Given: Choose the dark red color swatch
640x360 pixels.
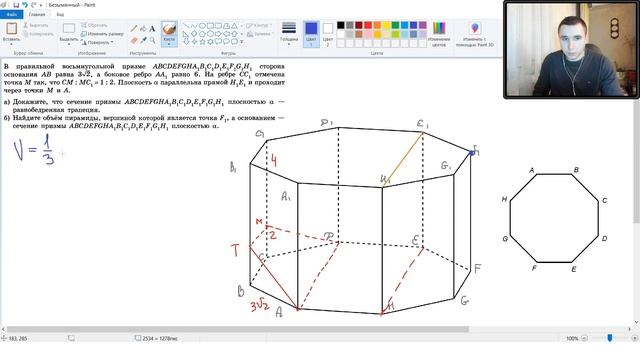Looking at the screenshot, I should pos(359,25).
